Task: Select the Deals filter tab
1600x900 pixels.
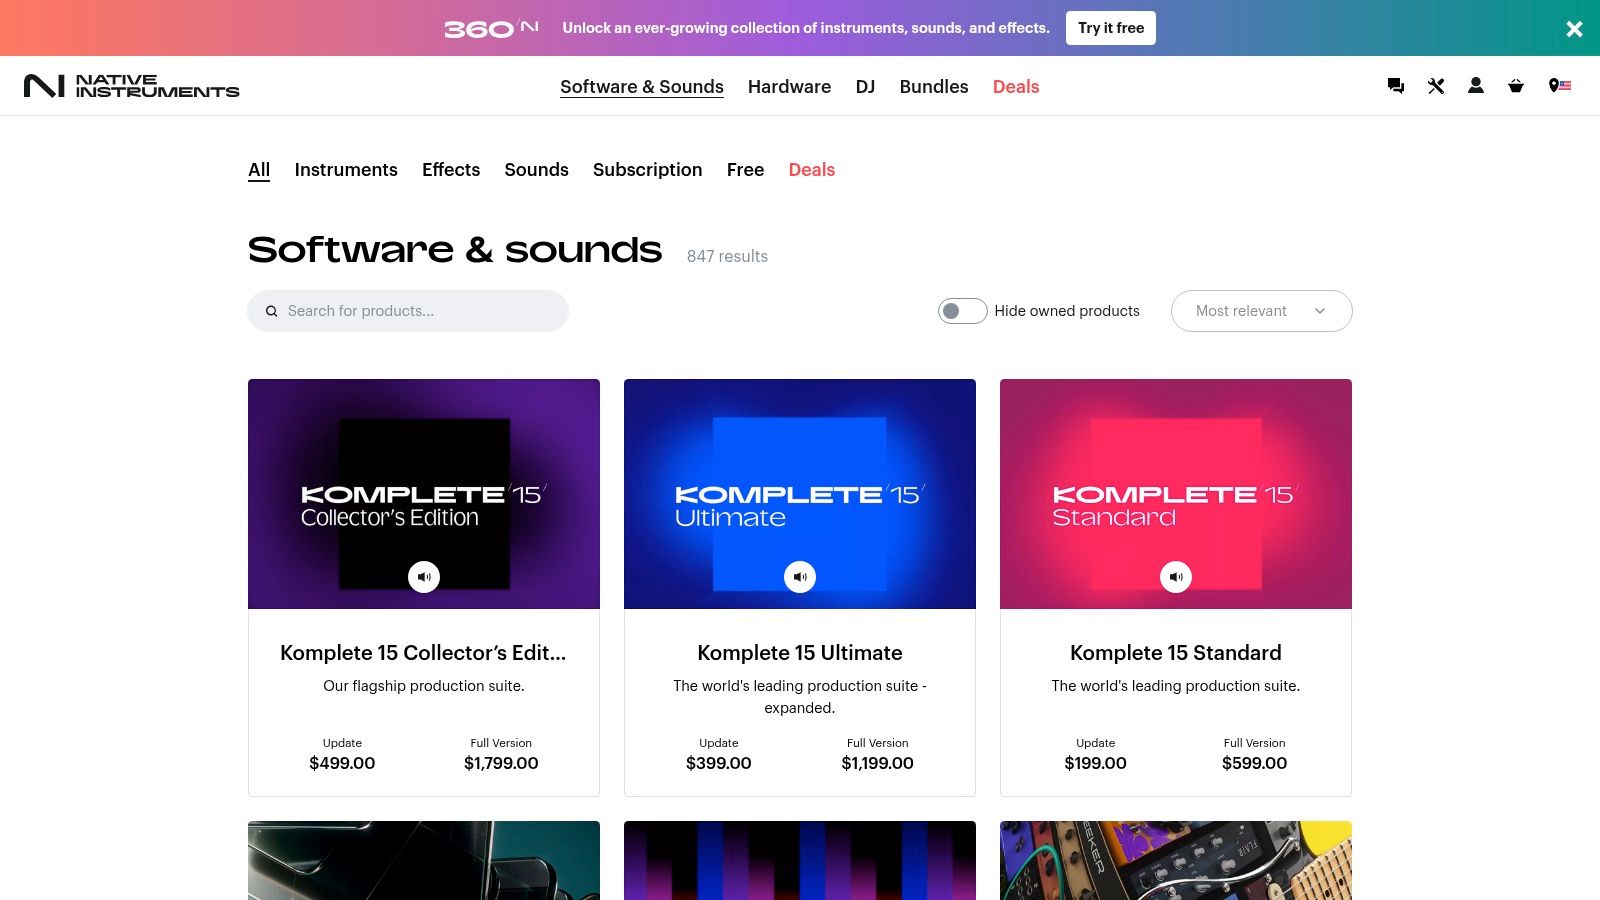Action: (812, 170)
